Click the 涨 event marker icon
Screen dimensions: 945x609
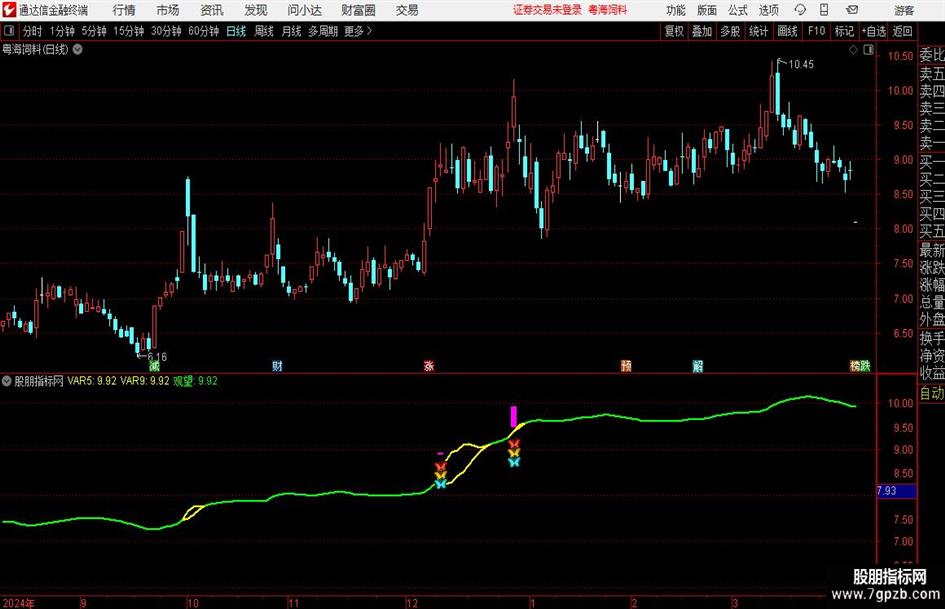[429, 366]
